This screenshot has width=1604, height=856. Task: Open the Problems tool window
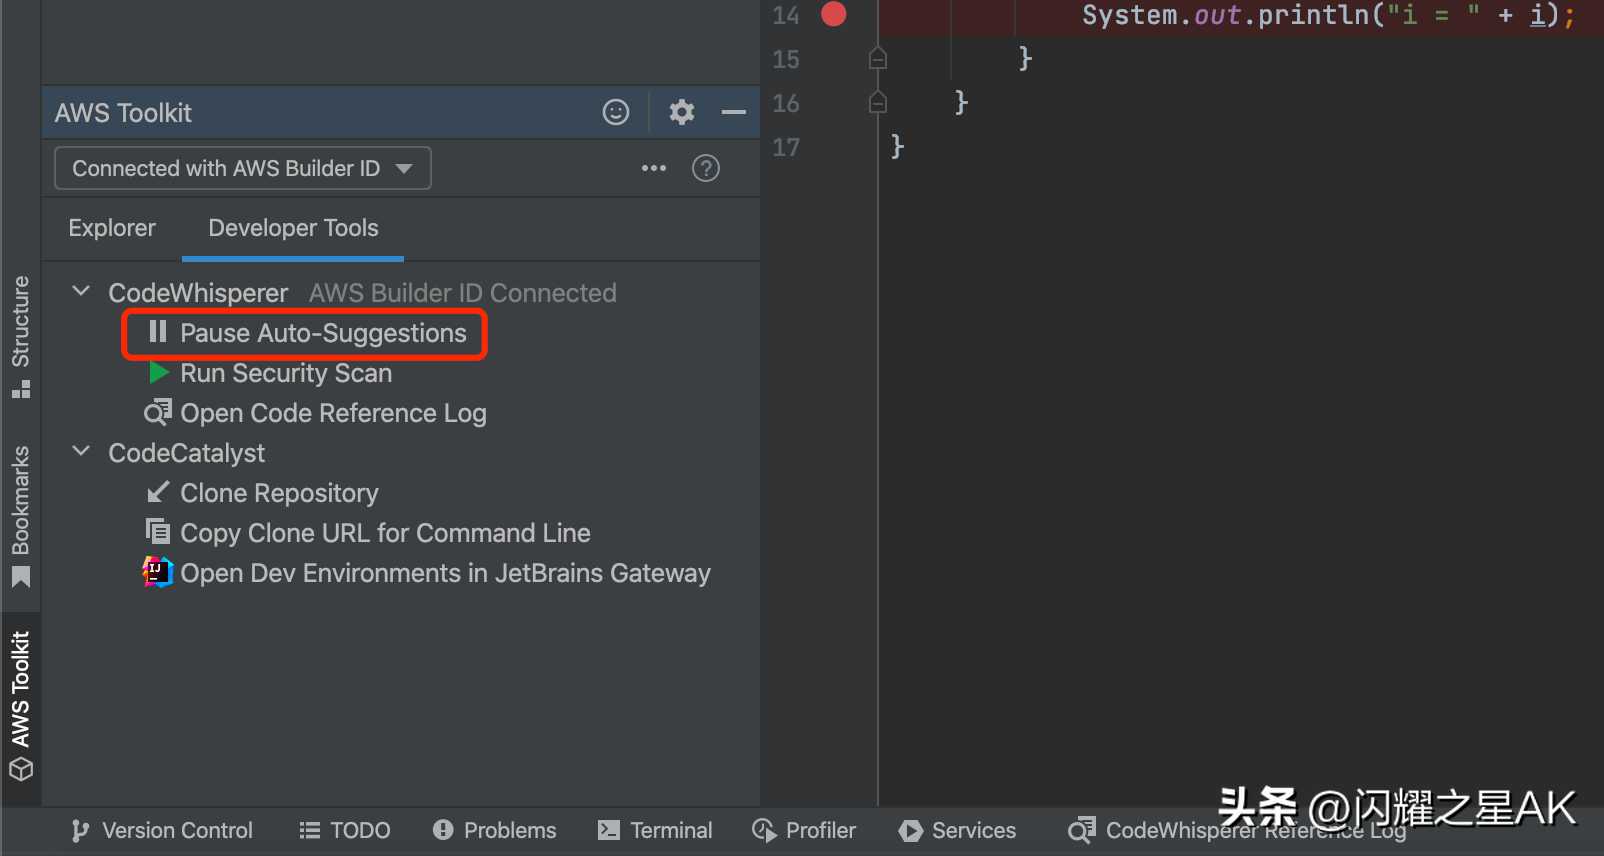(494, 831)
